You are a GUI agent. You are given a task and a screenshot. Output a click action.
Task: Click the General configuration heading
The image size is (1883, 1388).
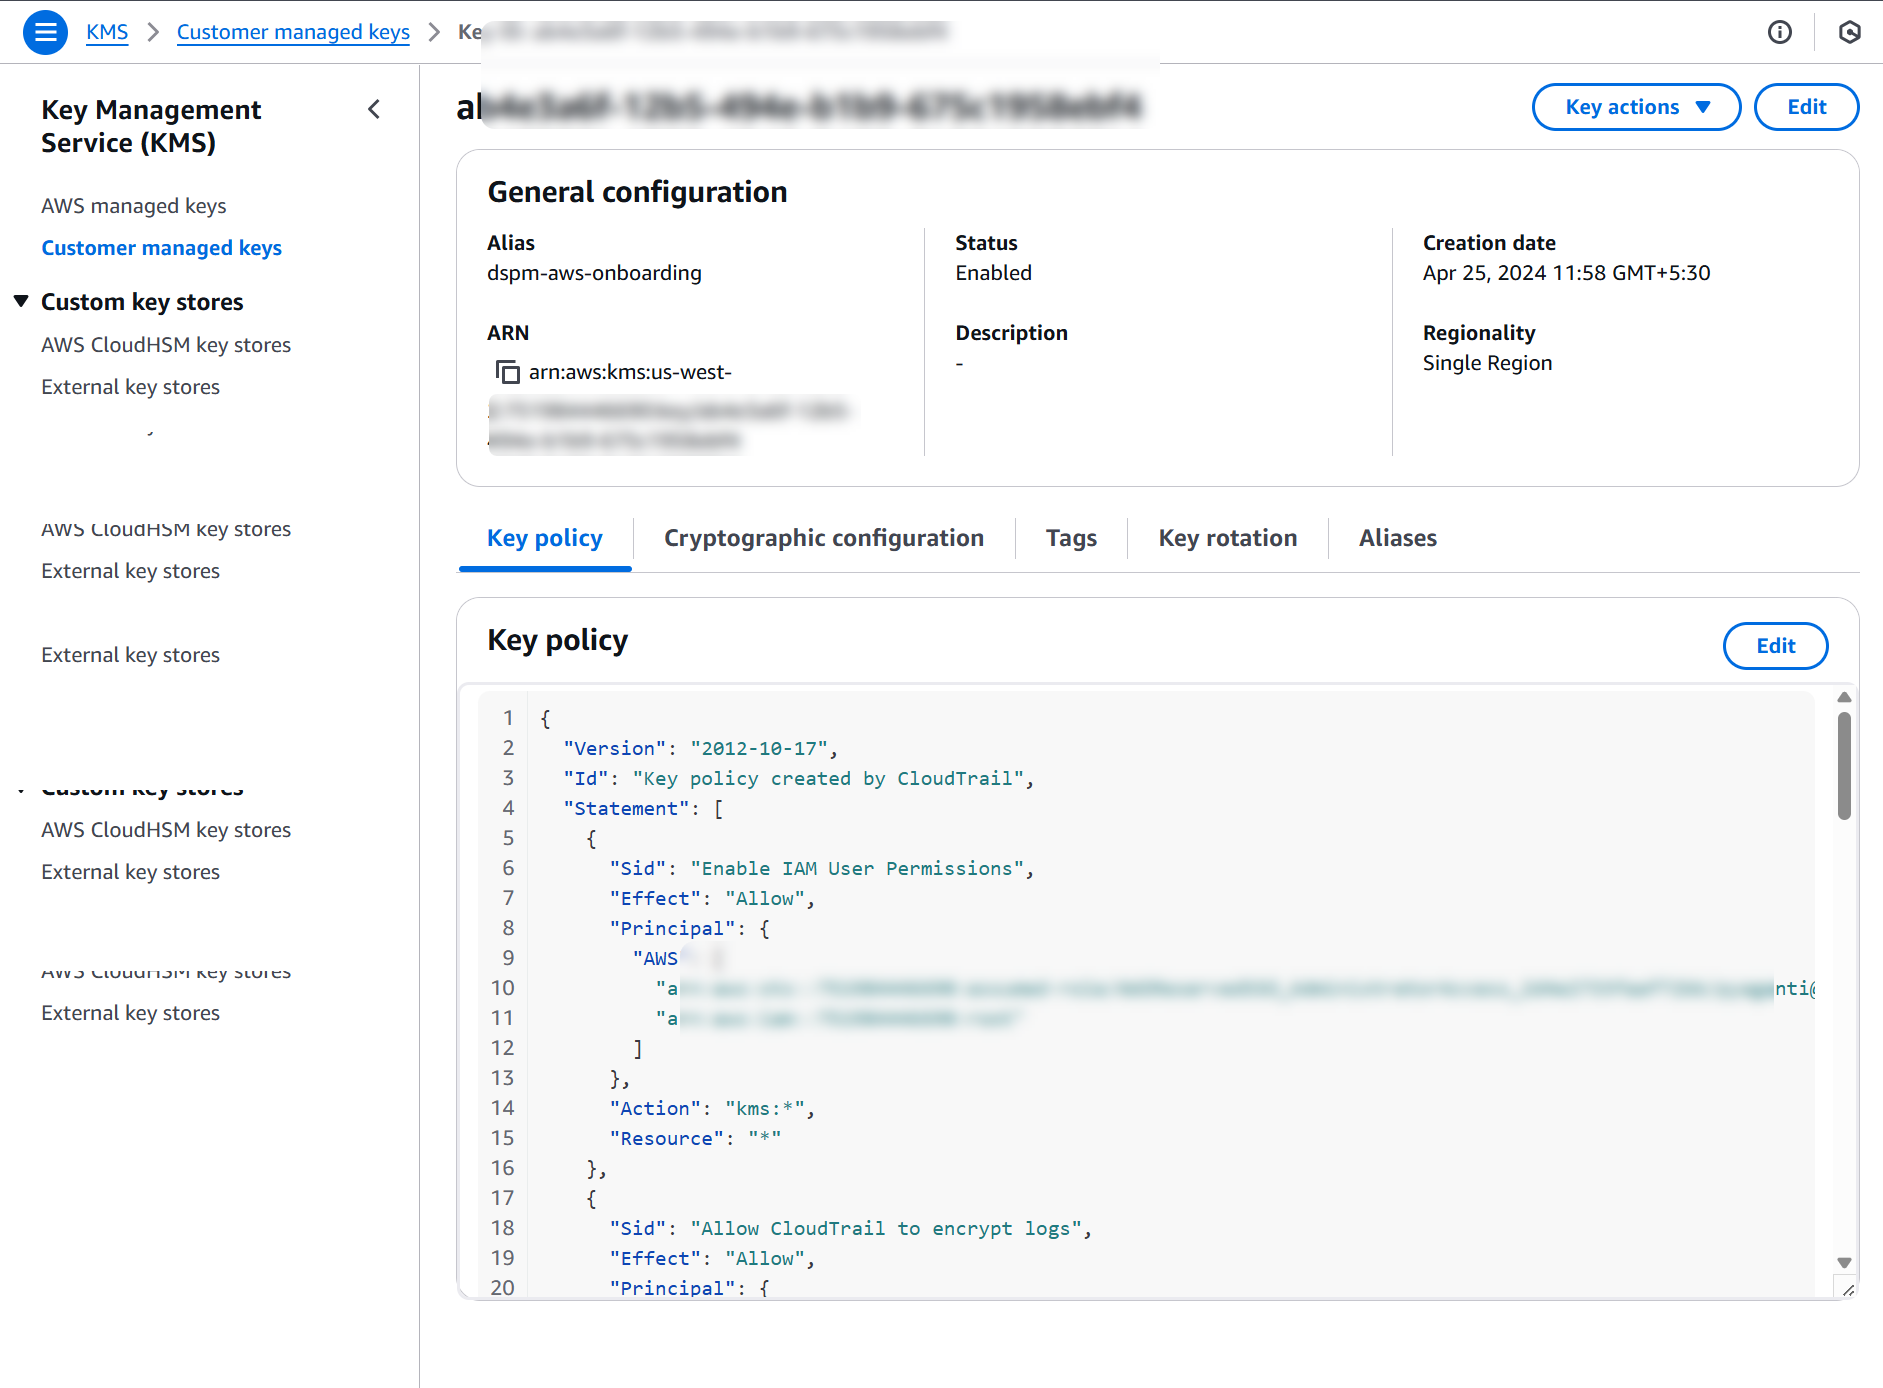(x=637, y=192)
